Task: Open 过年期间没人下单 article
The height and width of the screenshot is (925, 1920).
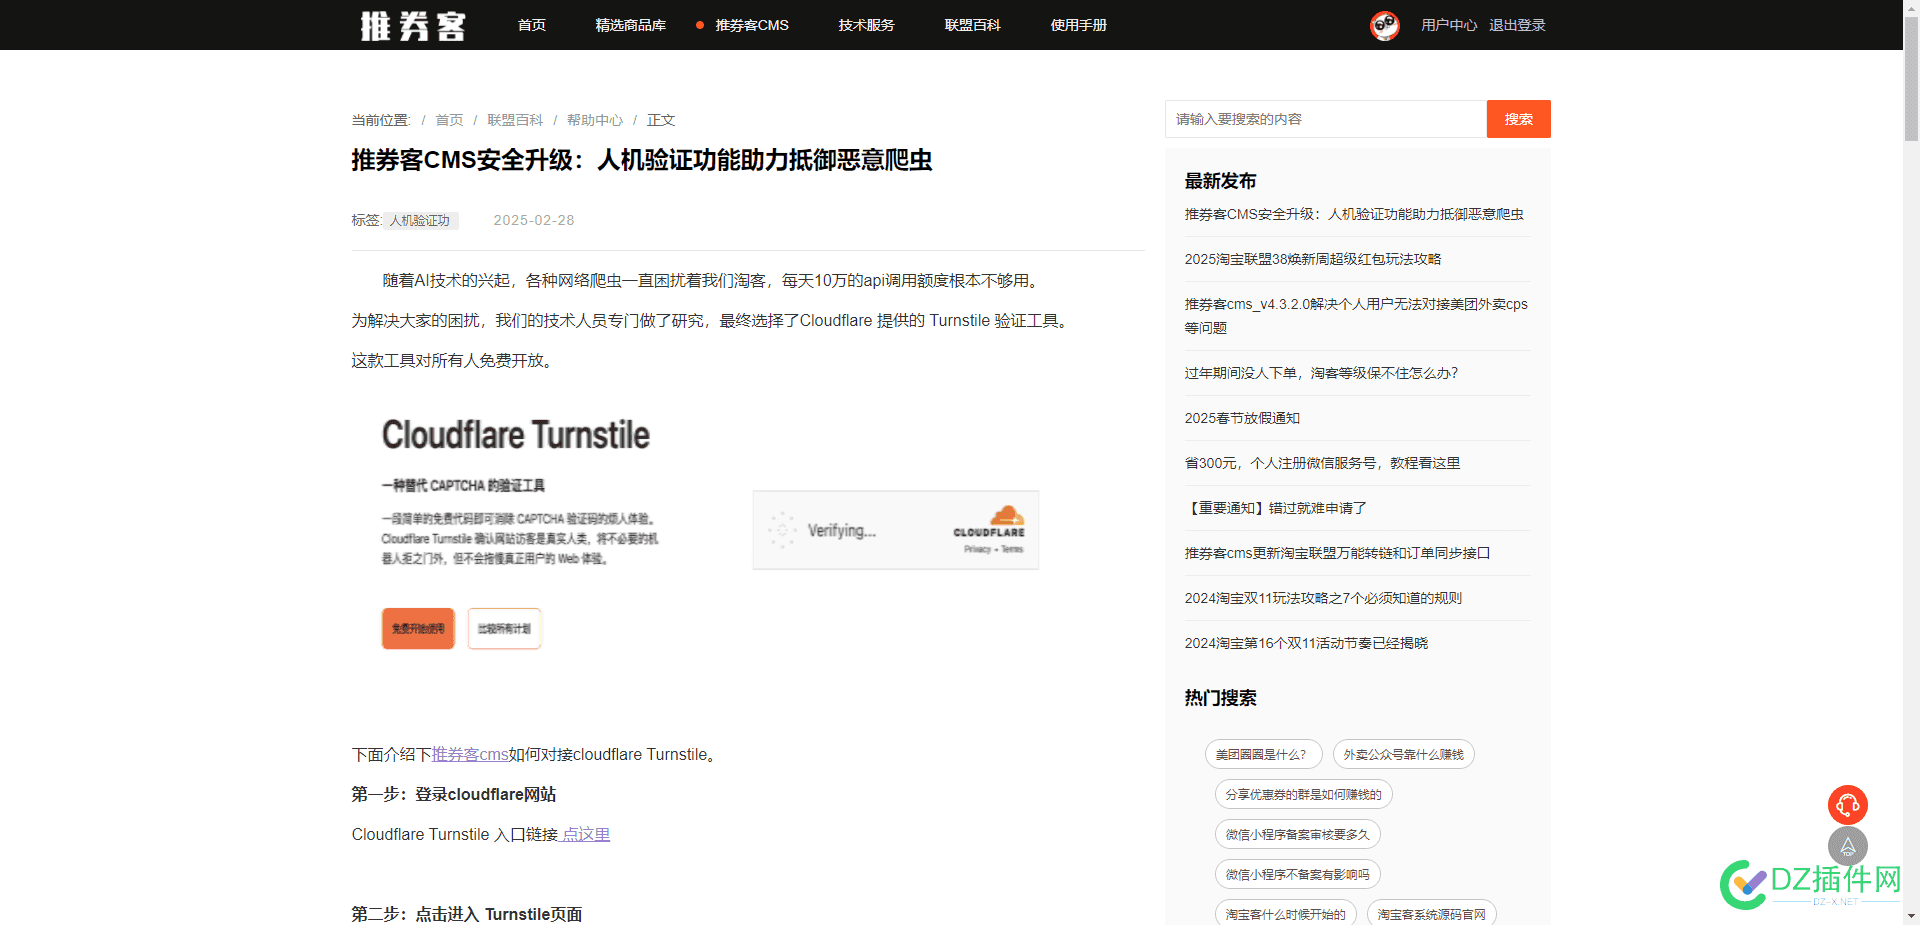Action: point(1321,373)
